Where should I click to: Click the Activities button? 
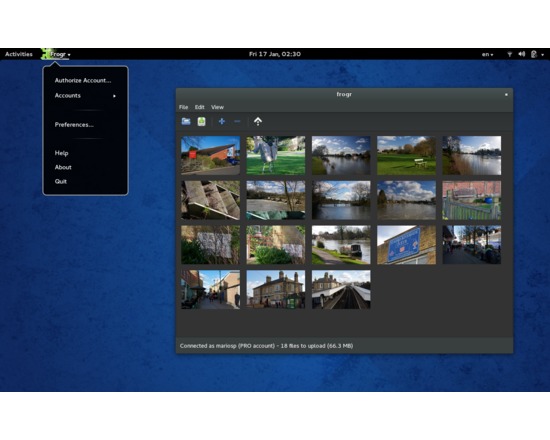point(19,54)
